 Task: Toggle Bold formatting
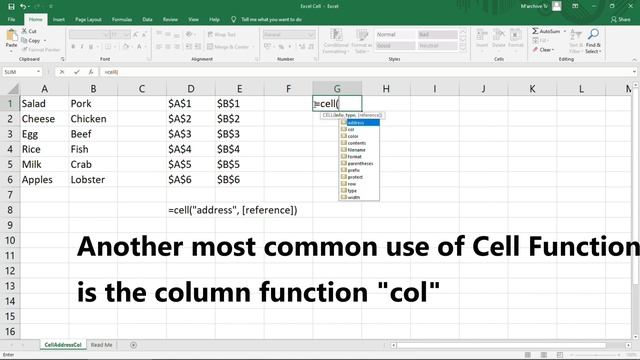tap(73, 47)
